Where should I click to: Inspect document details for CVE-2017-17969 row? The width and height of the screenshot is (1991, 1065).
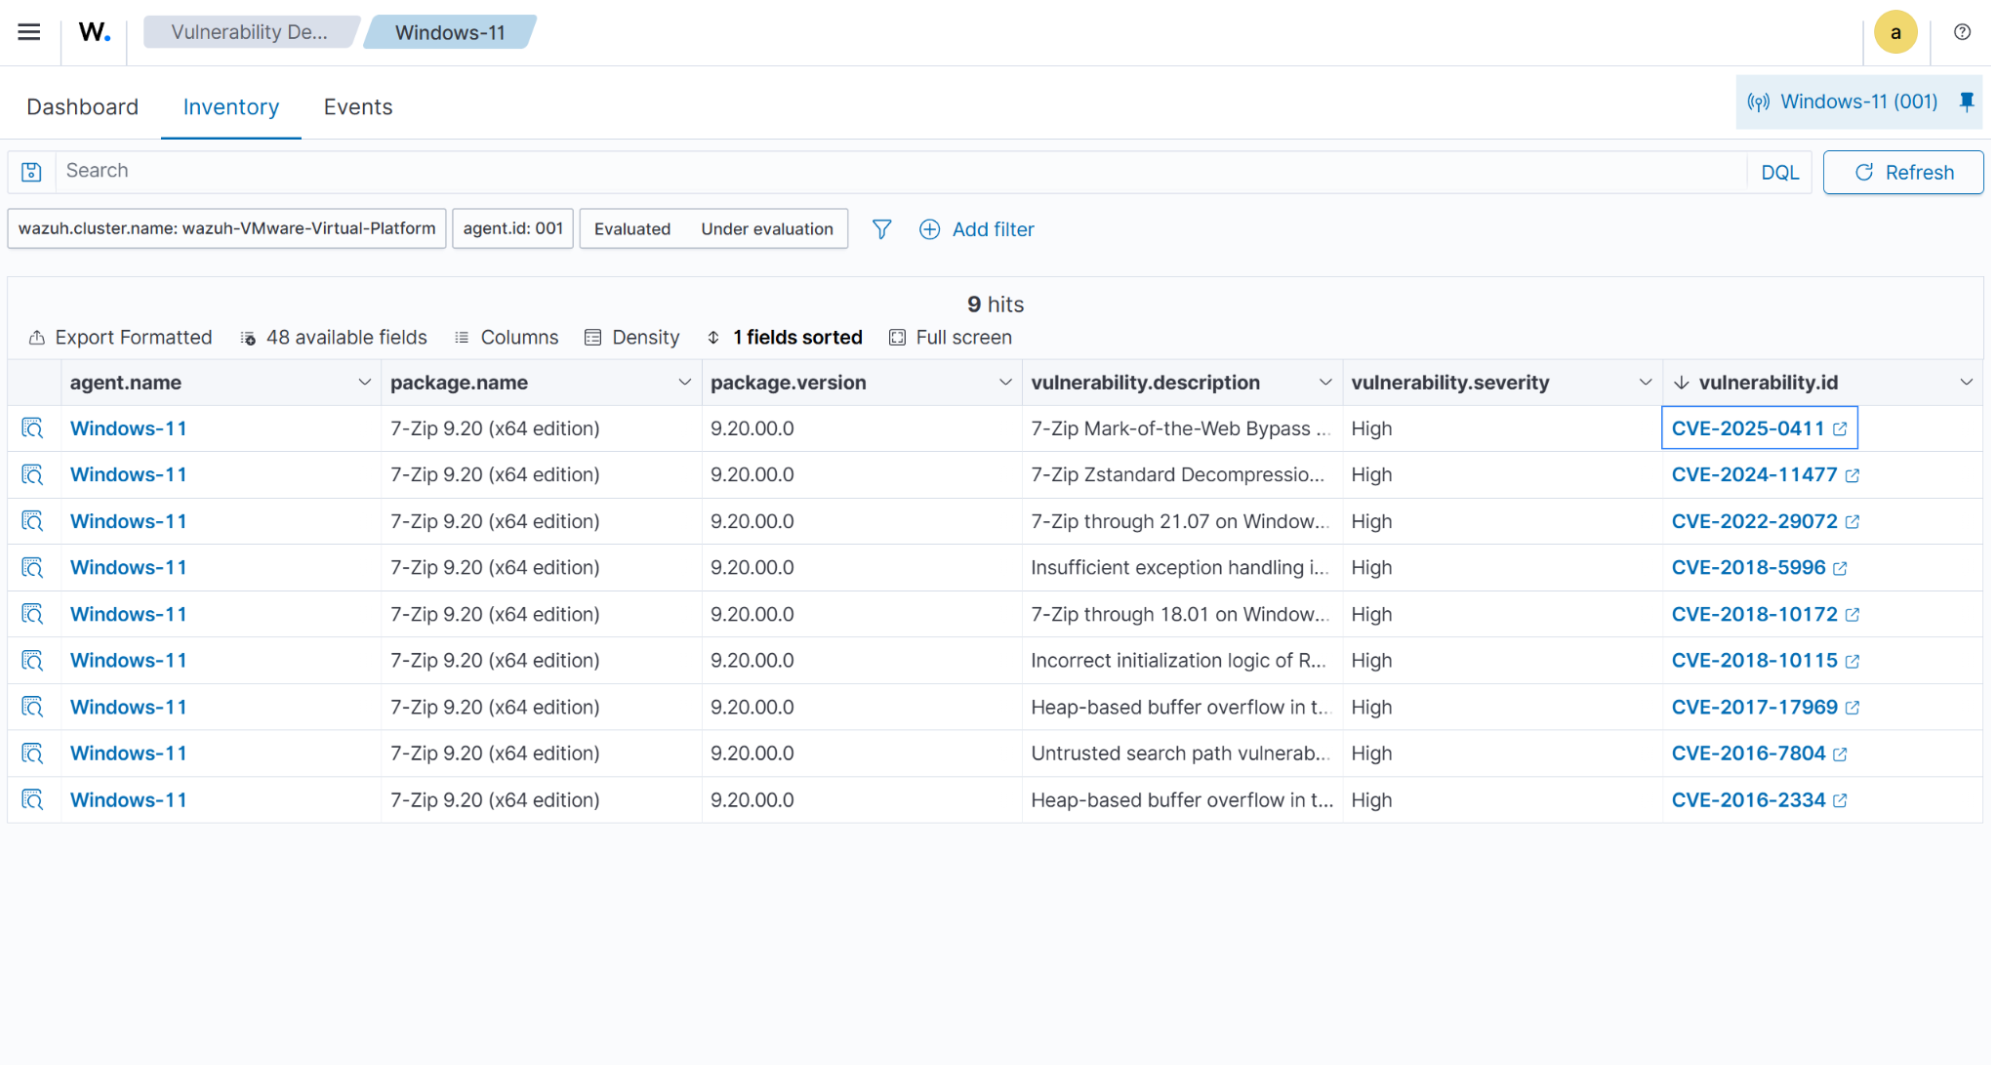(x=33, y=707)
